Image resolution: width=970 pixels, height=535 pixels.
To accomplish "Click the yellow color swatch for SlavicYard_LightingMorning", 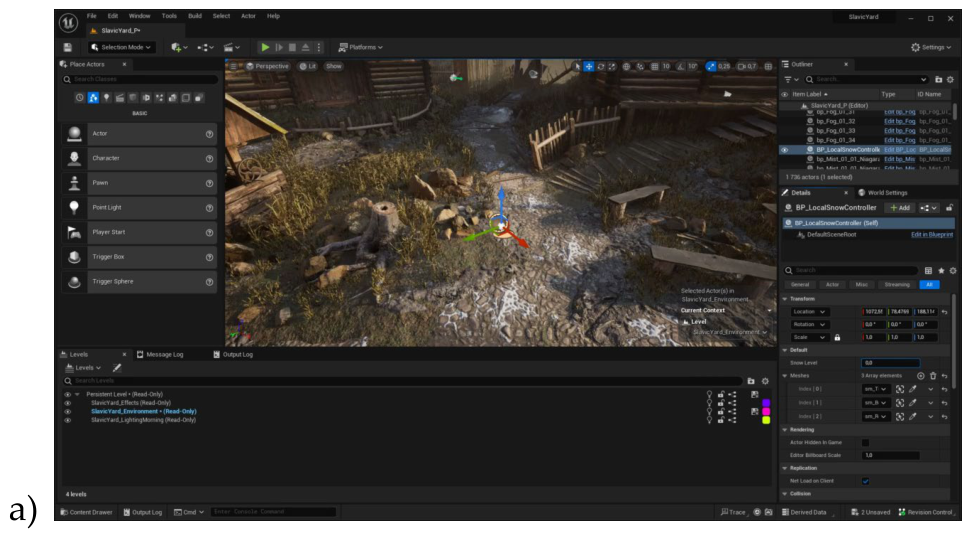I will (x=766, y=420).
